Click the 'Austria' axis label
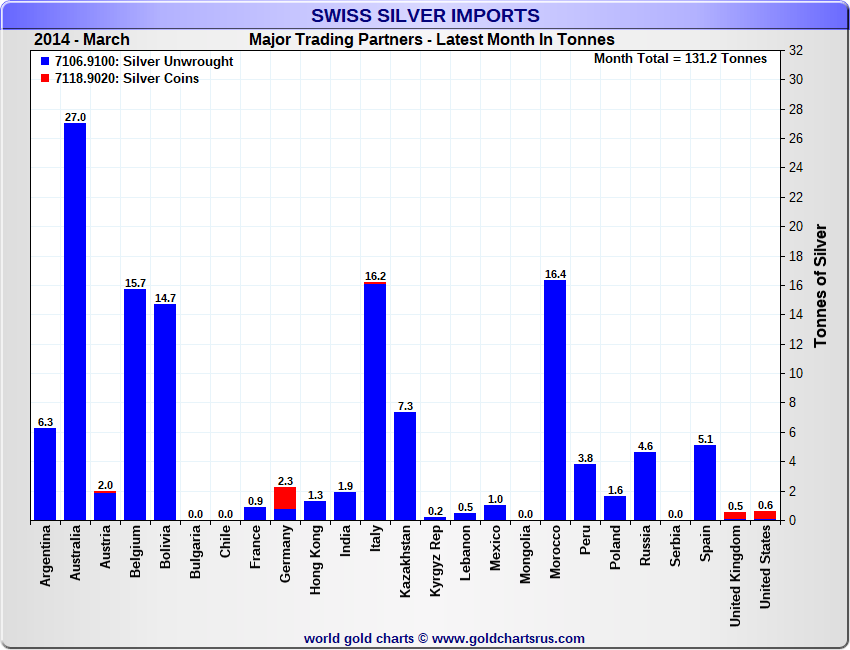Image resolution: width=850 pixels, height=650 pixels. [105, 547]
